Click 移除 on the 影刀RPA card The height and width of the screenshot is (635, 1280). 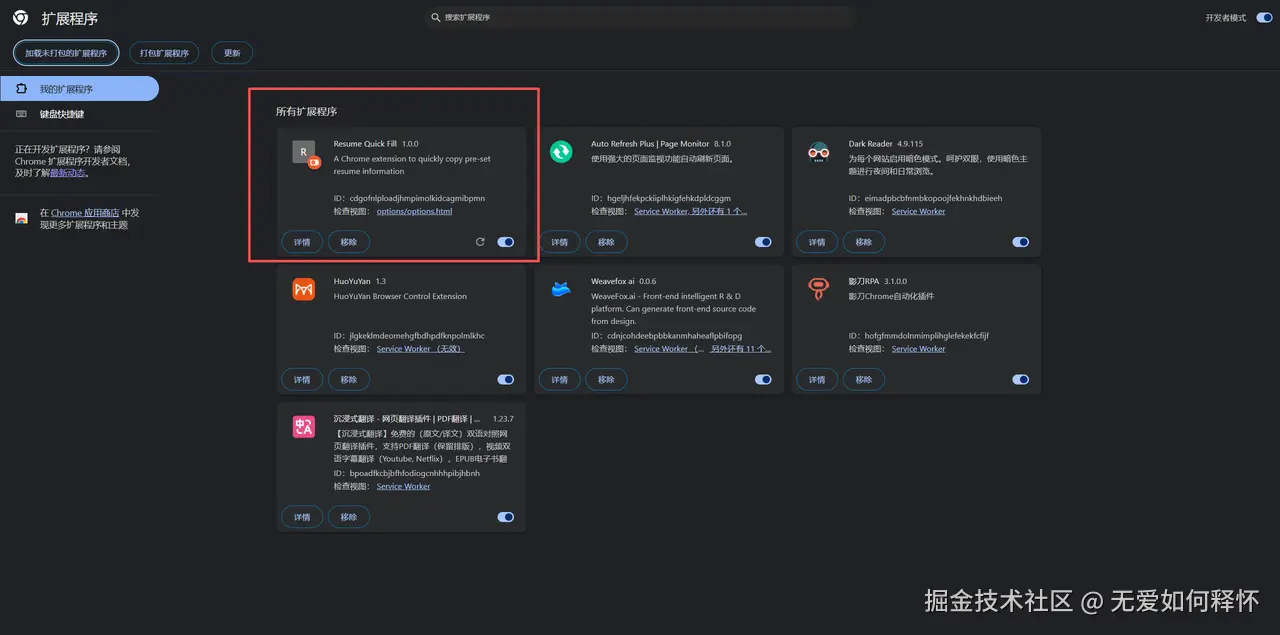pos(864,379)
